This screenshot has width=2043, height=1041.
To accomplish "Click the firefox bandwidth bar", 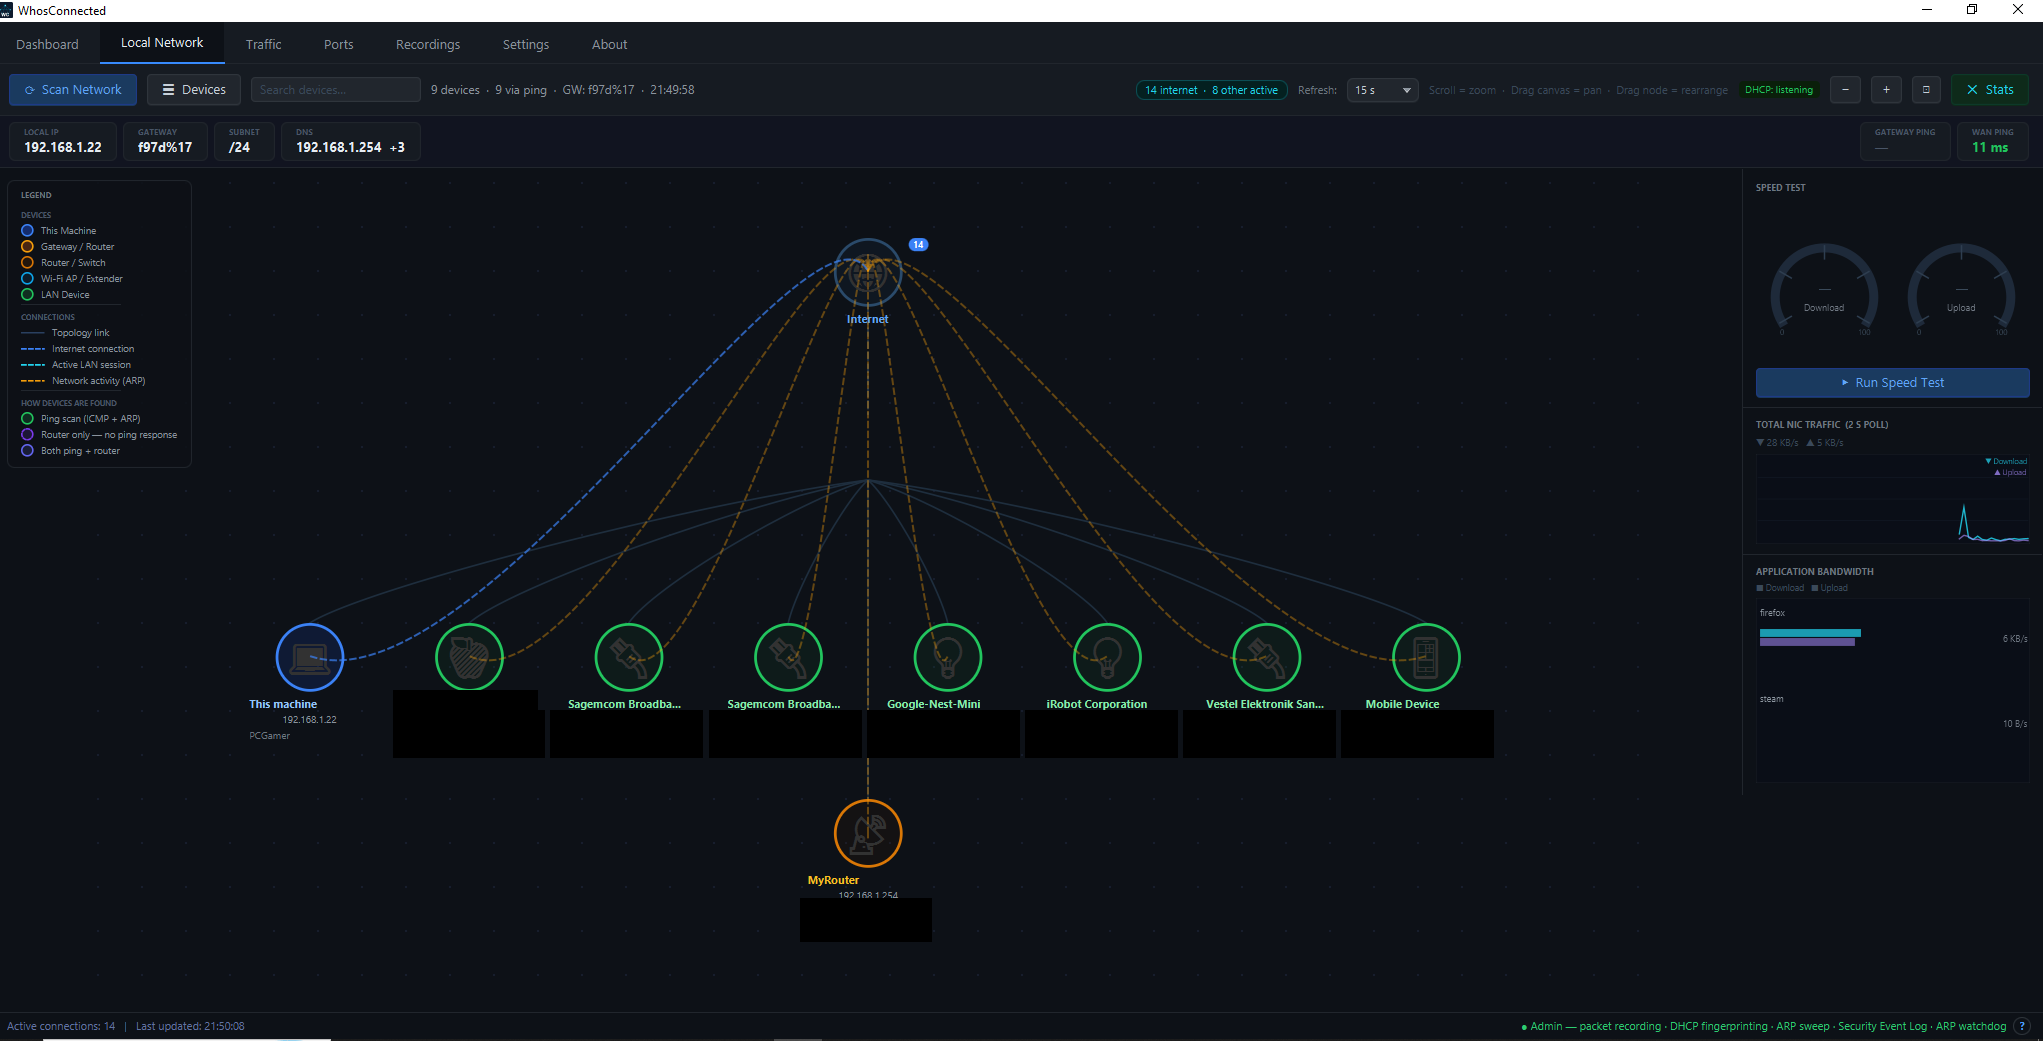I will [x=1810, y=637].
